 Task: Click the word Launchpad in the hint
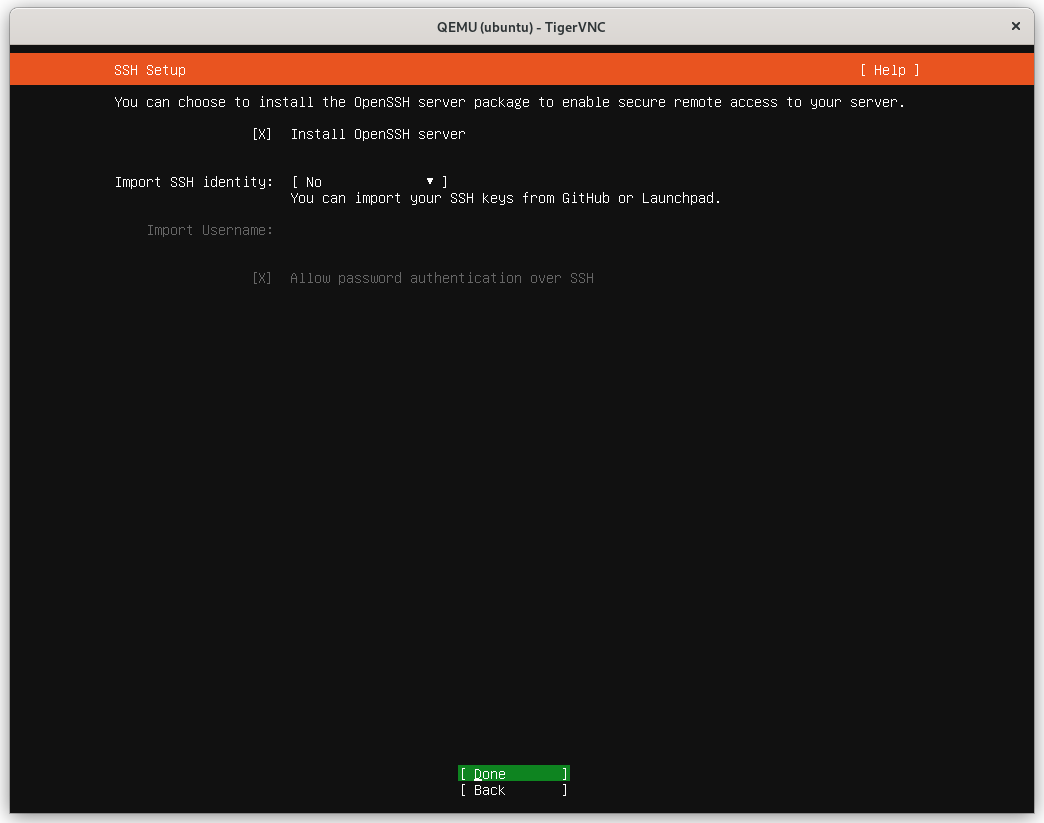681,198
